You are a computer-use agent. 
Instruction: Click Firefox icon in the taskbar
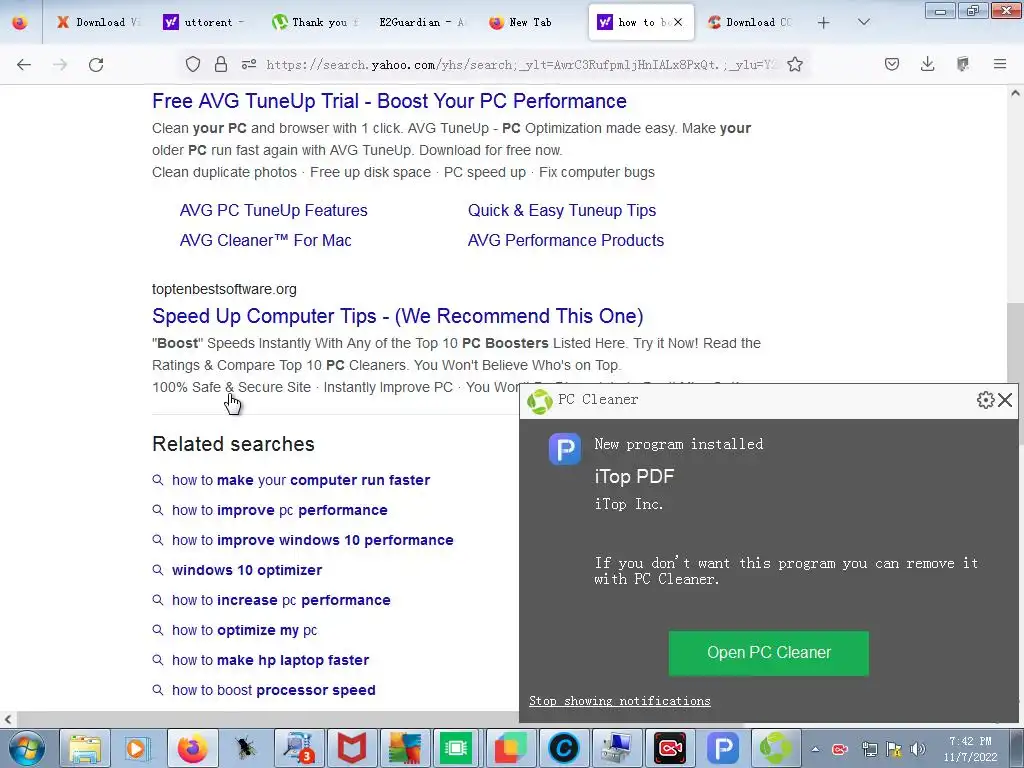[192, 748]
